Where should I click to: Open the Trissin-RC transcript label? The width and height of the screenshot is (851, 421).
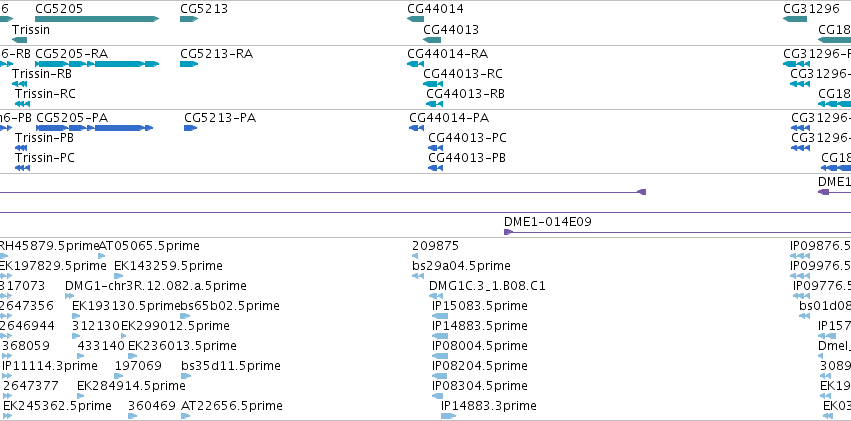point(45,94)
